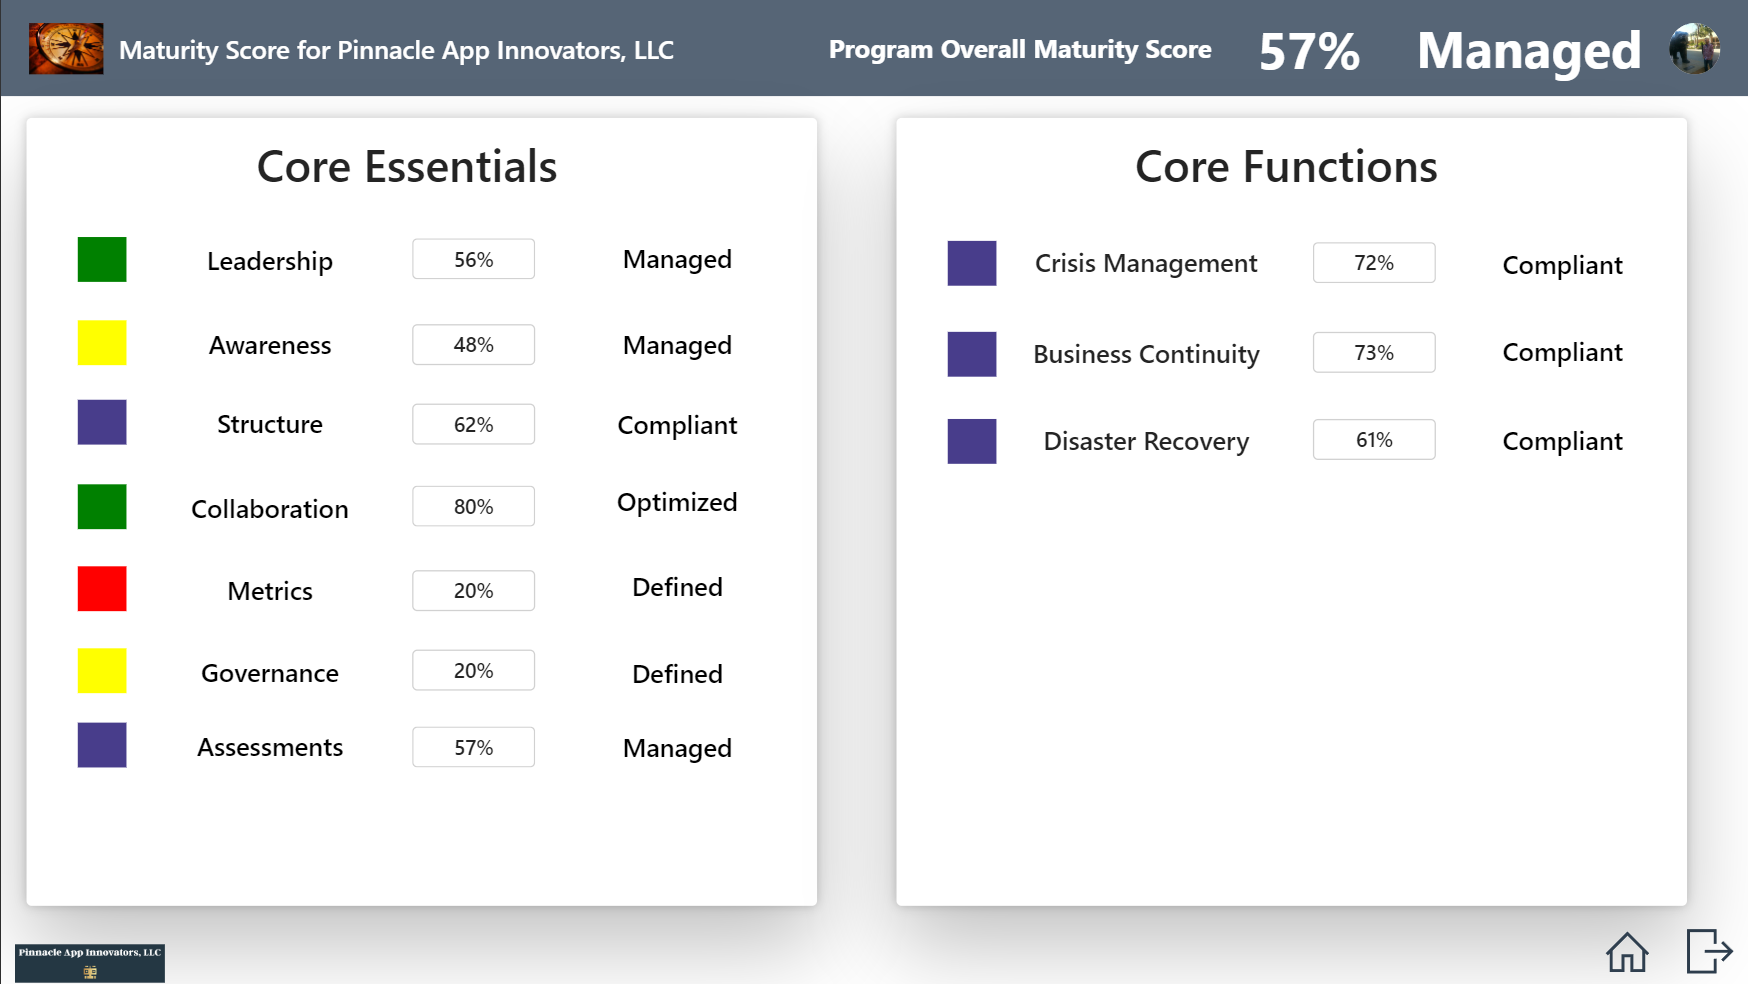This screenshot has width=1748, height=984.
Task: Open the Assessments category label
Action: pos(270,748)
